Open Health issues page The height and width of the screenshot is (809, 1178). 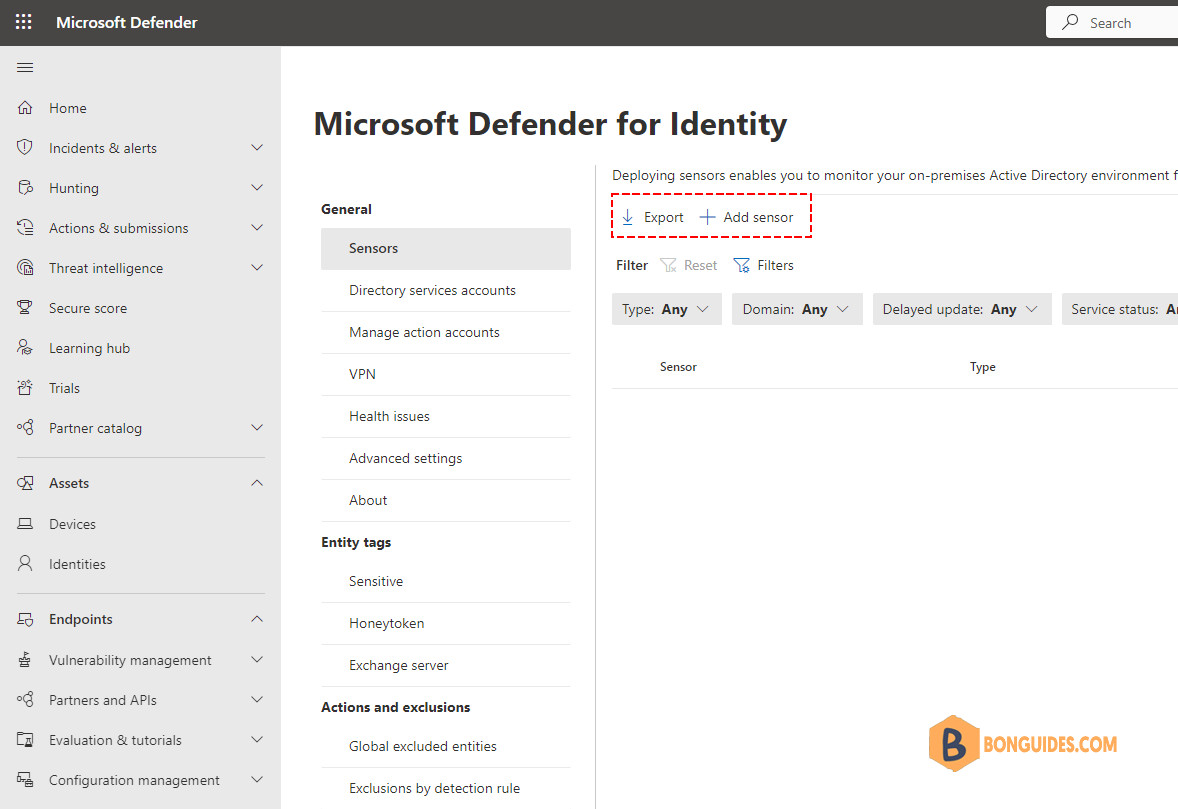446,417
